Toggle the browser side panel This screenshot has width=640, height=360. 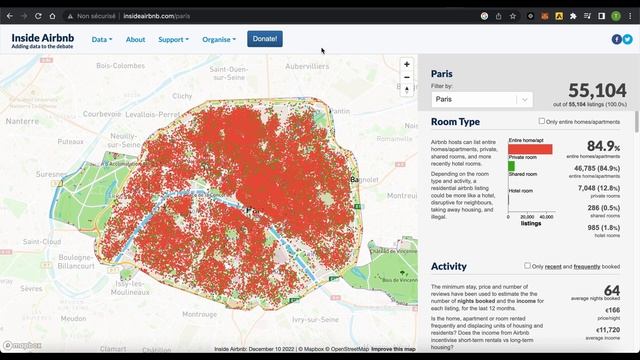tap(602, 16)
